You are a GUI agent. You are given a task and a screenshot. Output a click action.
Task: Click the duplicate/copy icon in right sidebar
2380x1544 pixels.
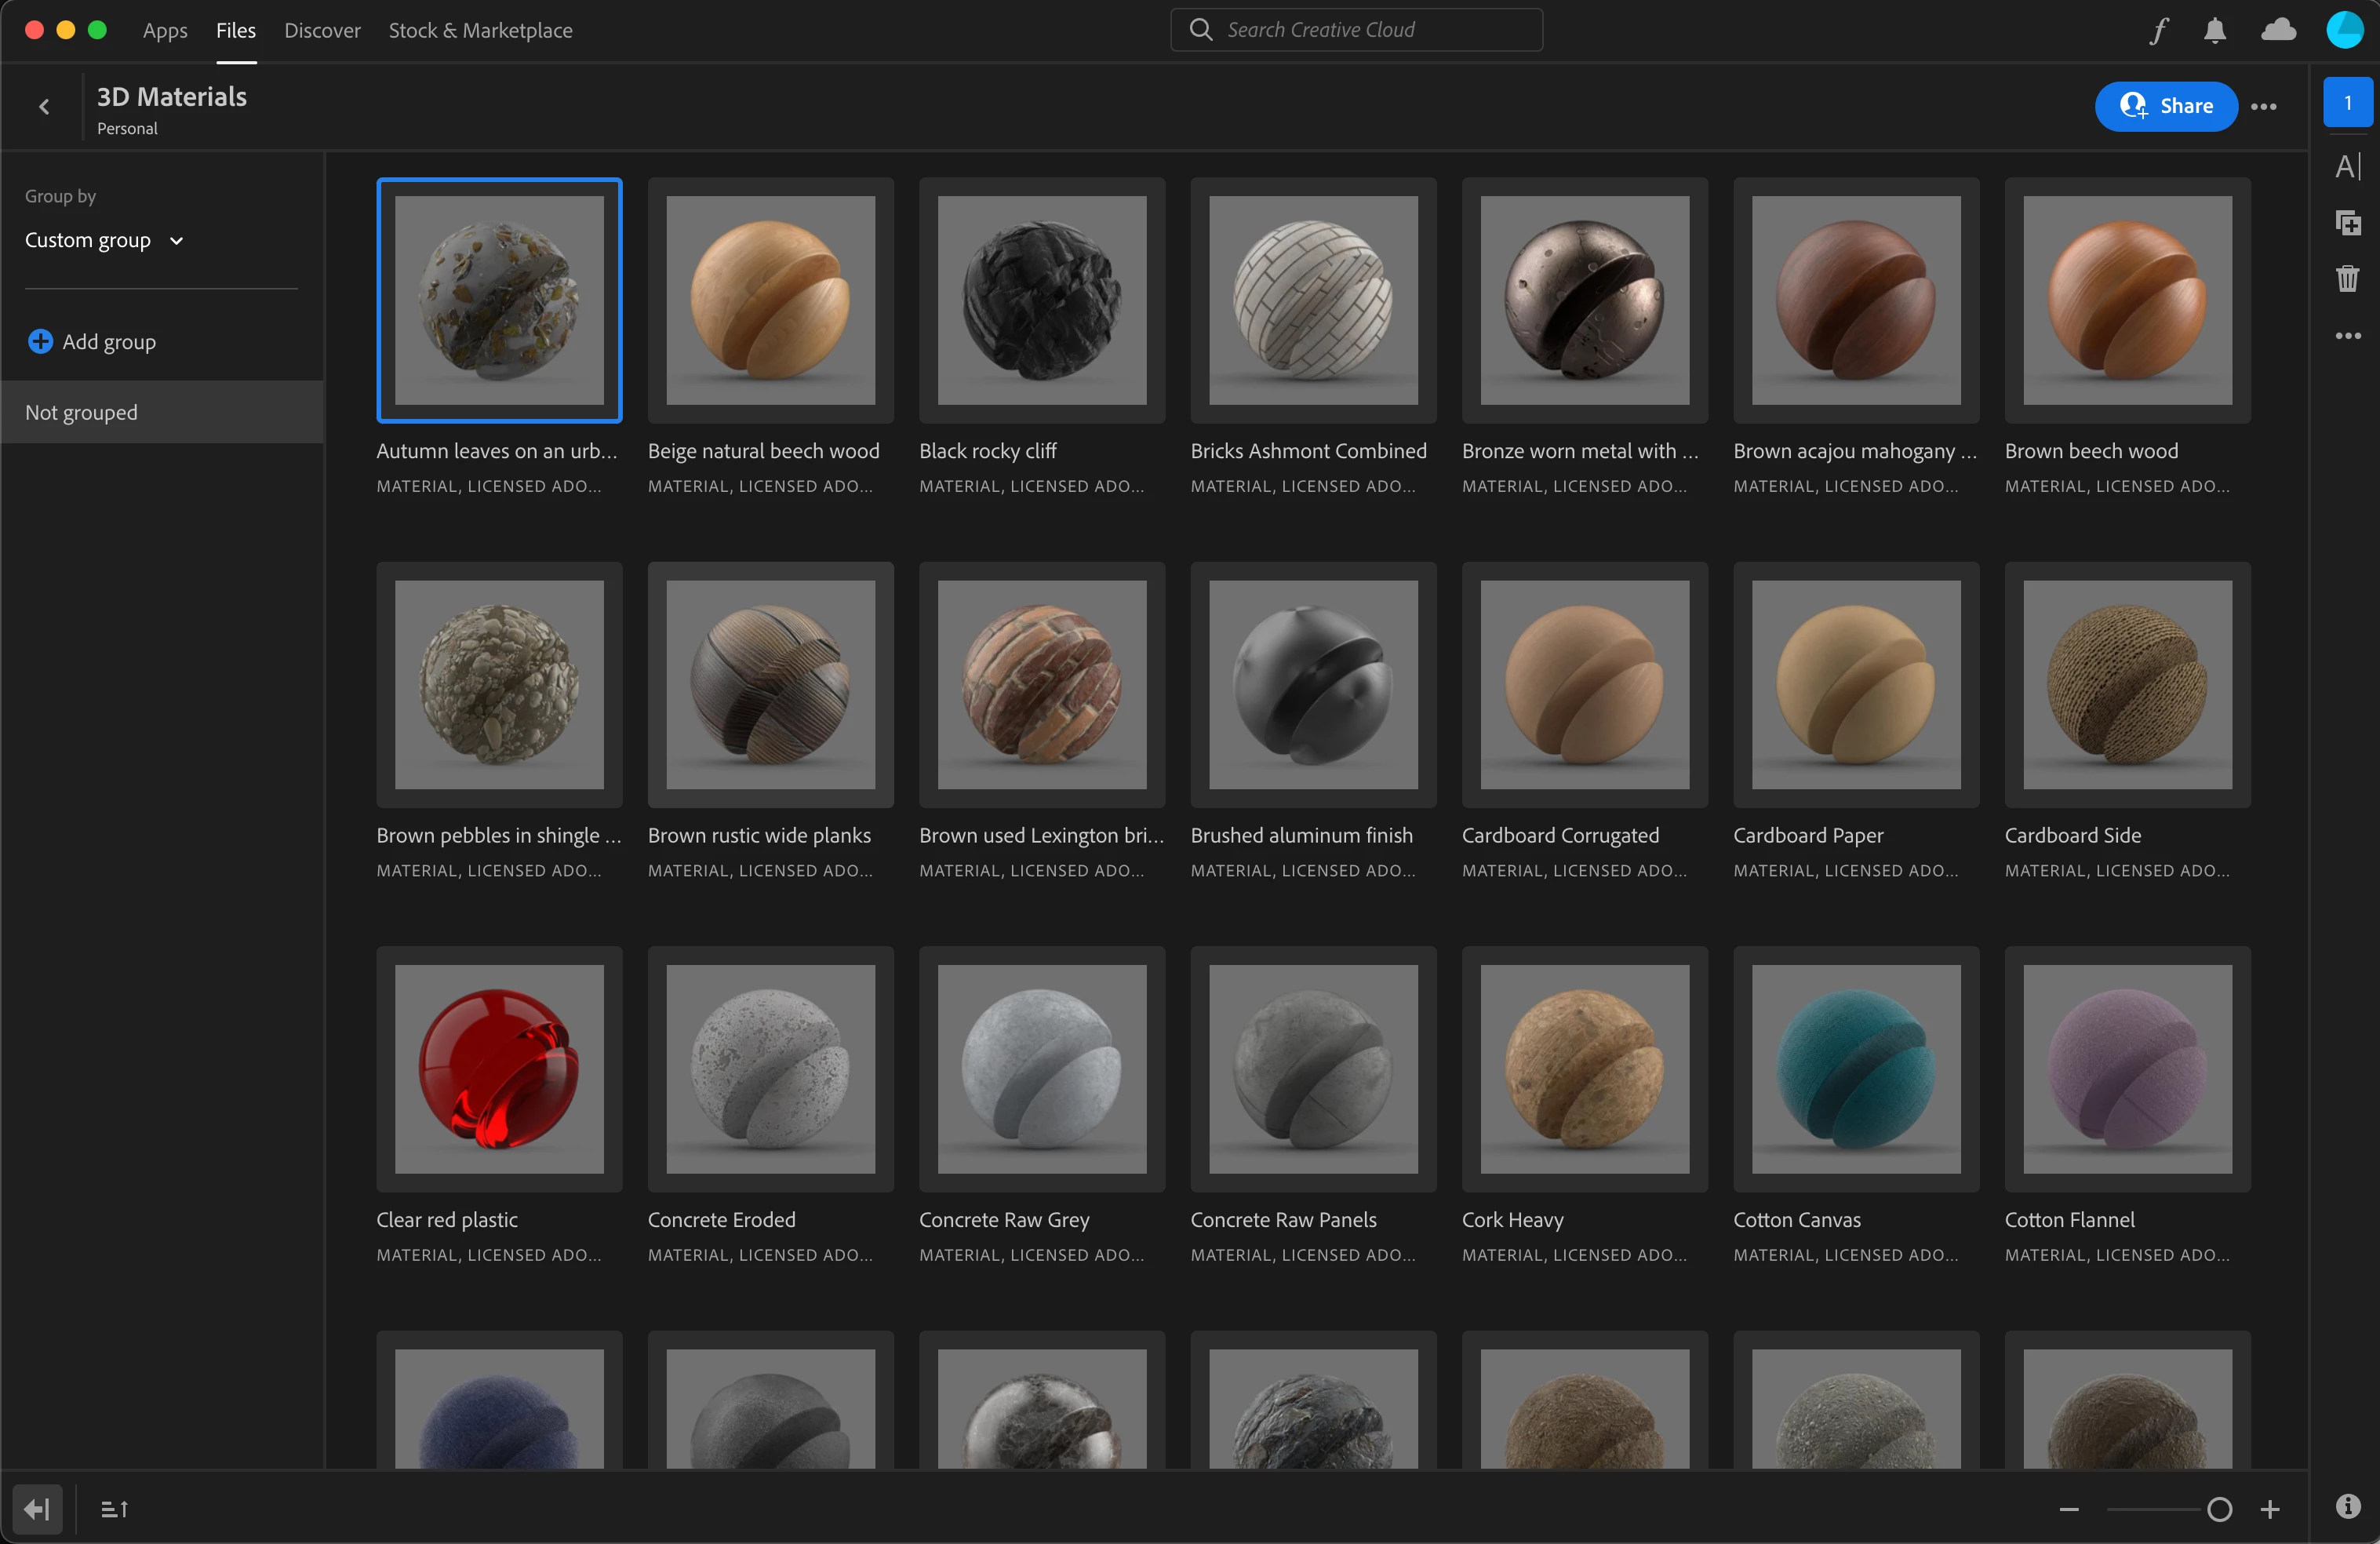pyautogui.click(x=2347, y=222)
